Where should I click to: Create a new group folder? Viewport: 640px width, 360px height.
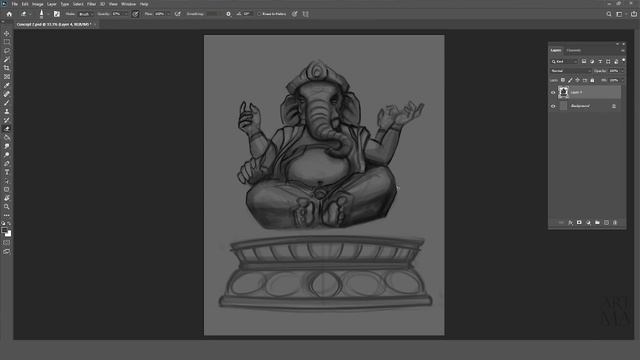(597, 222)
